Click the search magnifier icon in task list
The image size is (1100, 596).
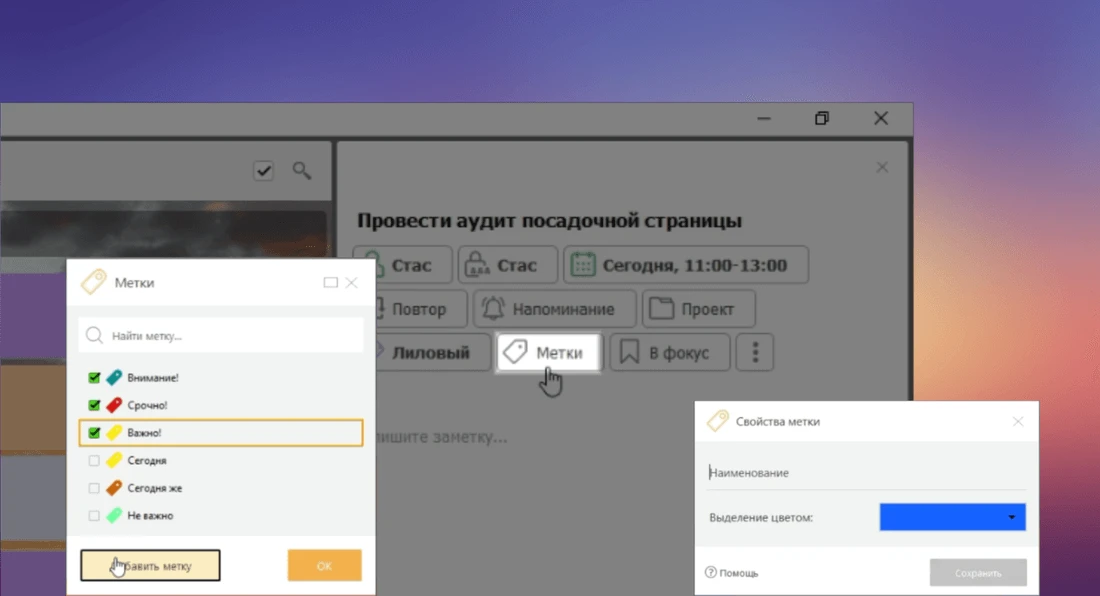coord(301,171)
